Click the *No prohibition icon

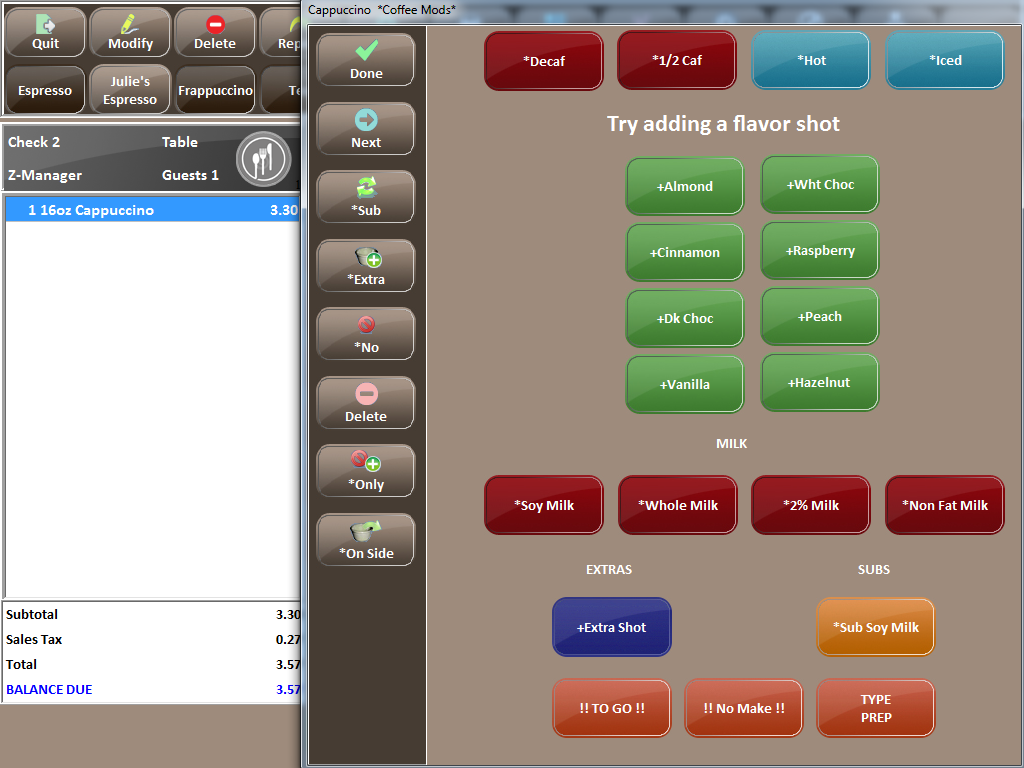coord(365,322)
